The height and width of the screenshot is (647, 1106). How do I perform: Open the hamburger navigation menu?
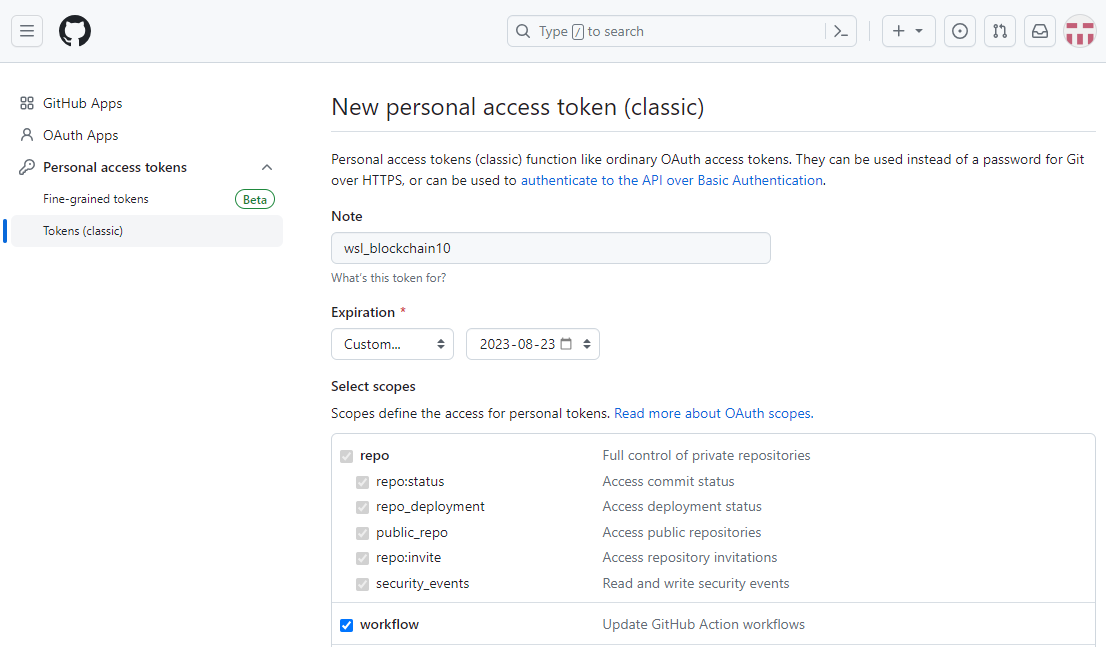(x=27, y=31)
